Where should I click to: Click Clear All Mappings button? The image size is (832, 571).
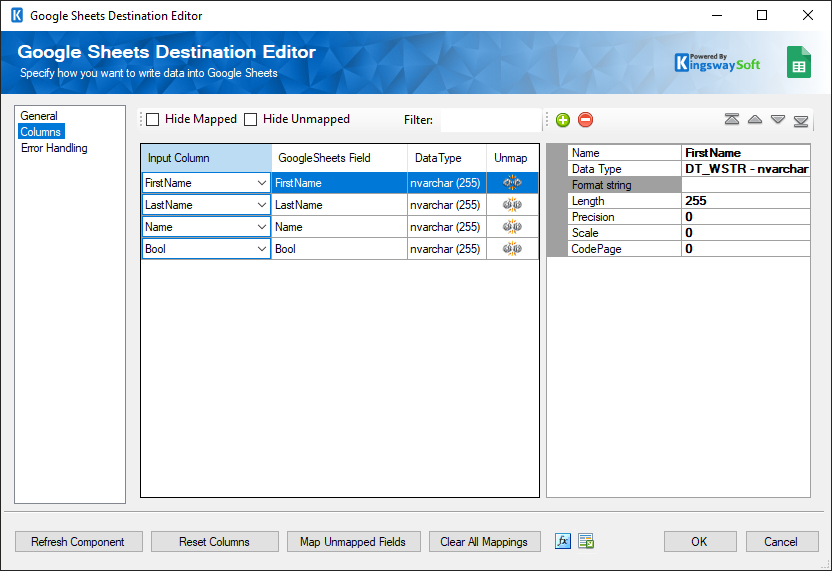click(484, 542)
